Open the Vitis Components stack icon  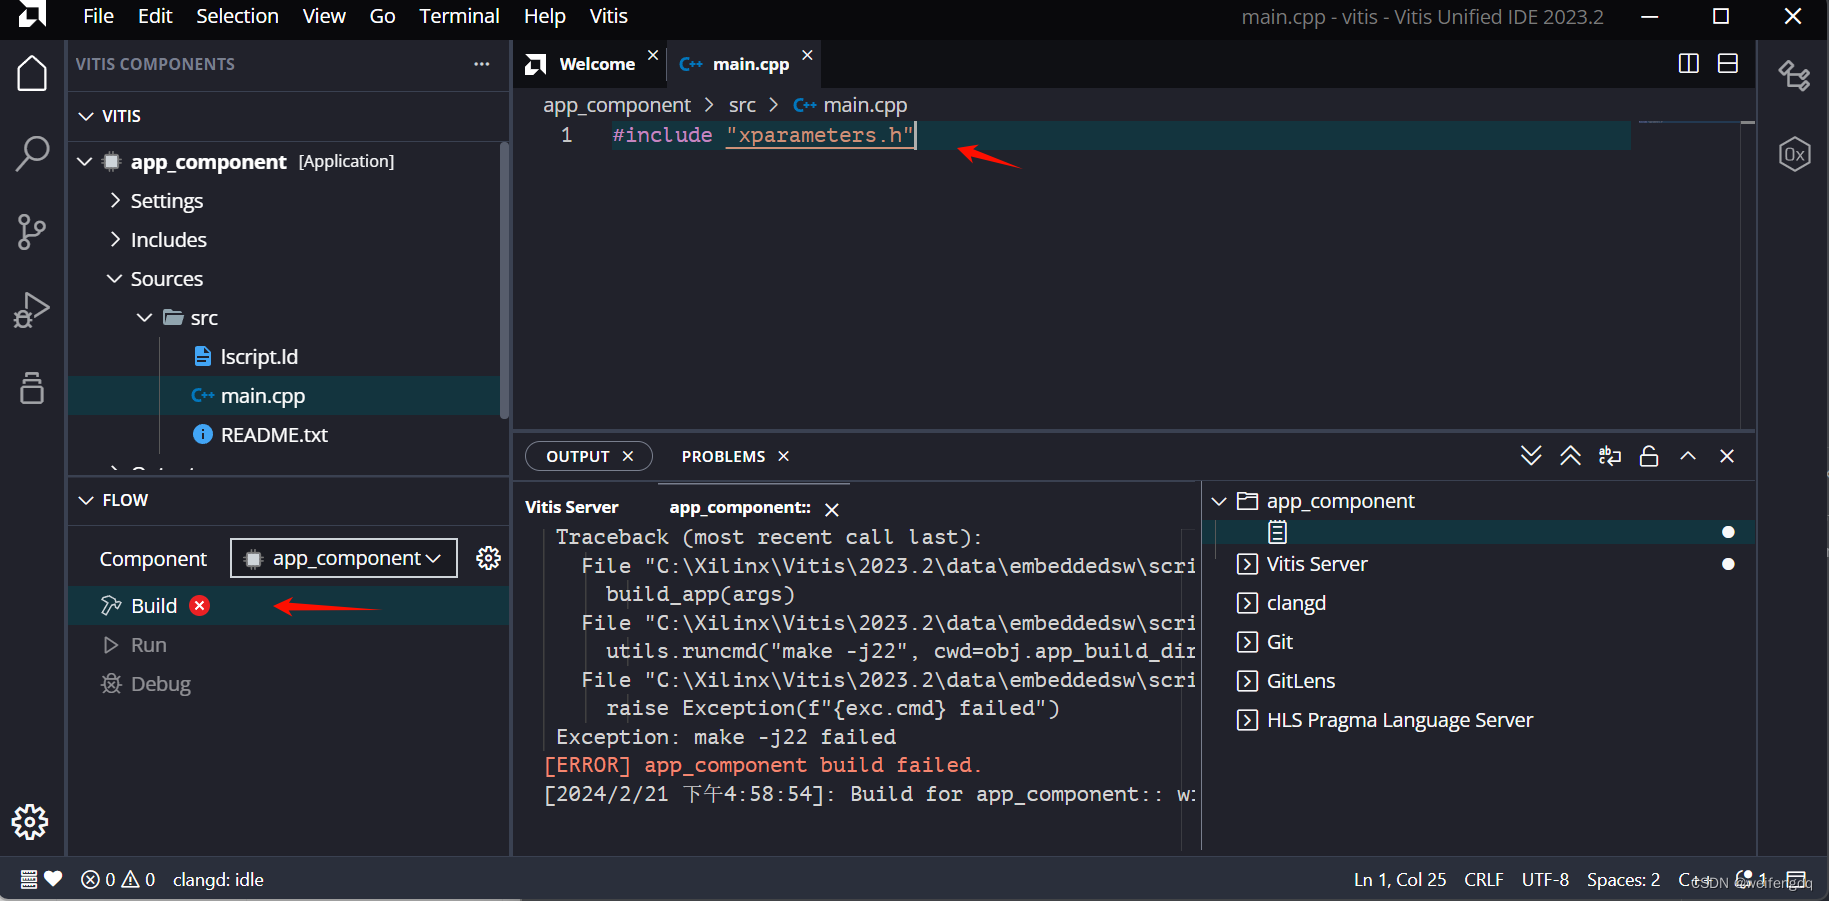(x=32, y=387)
